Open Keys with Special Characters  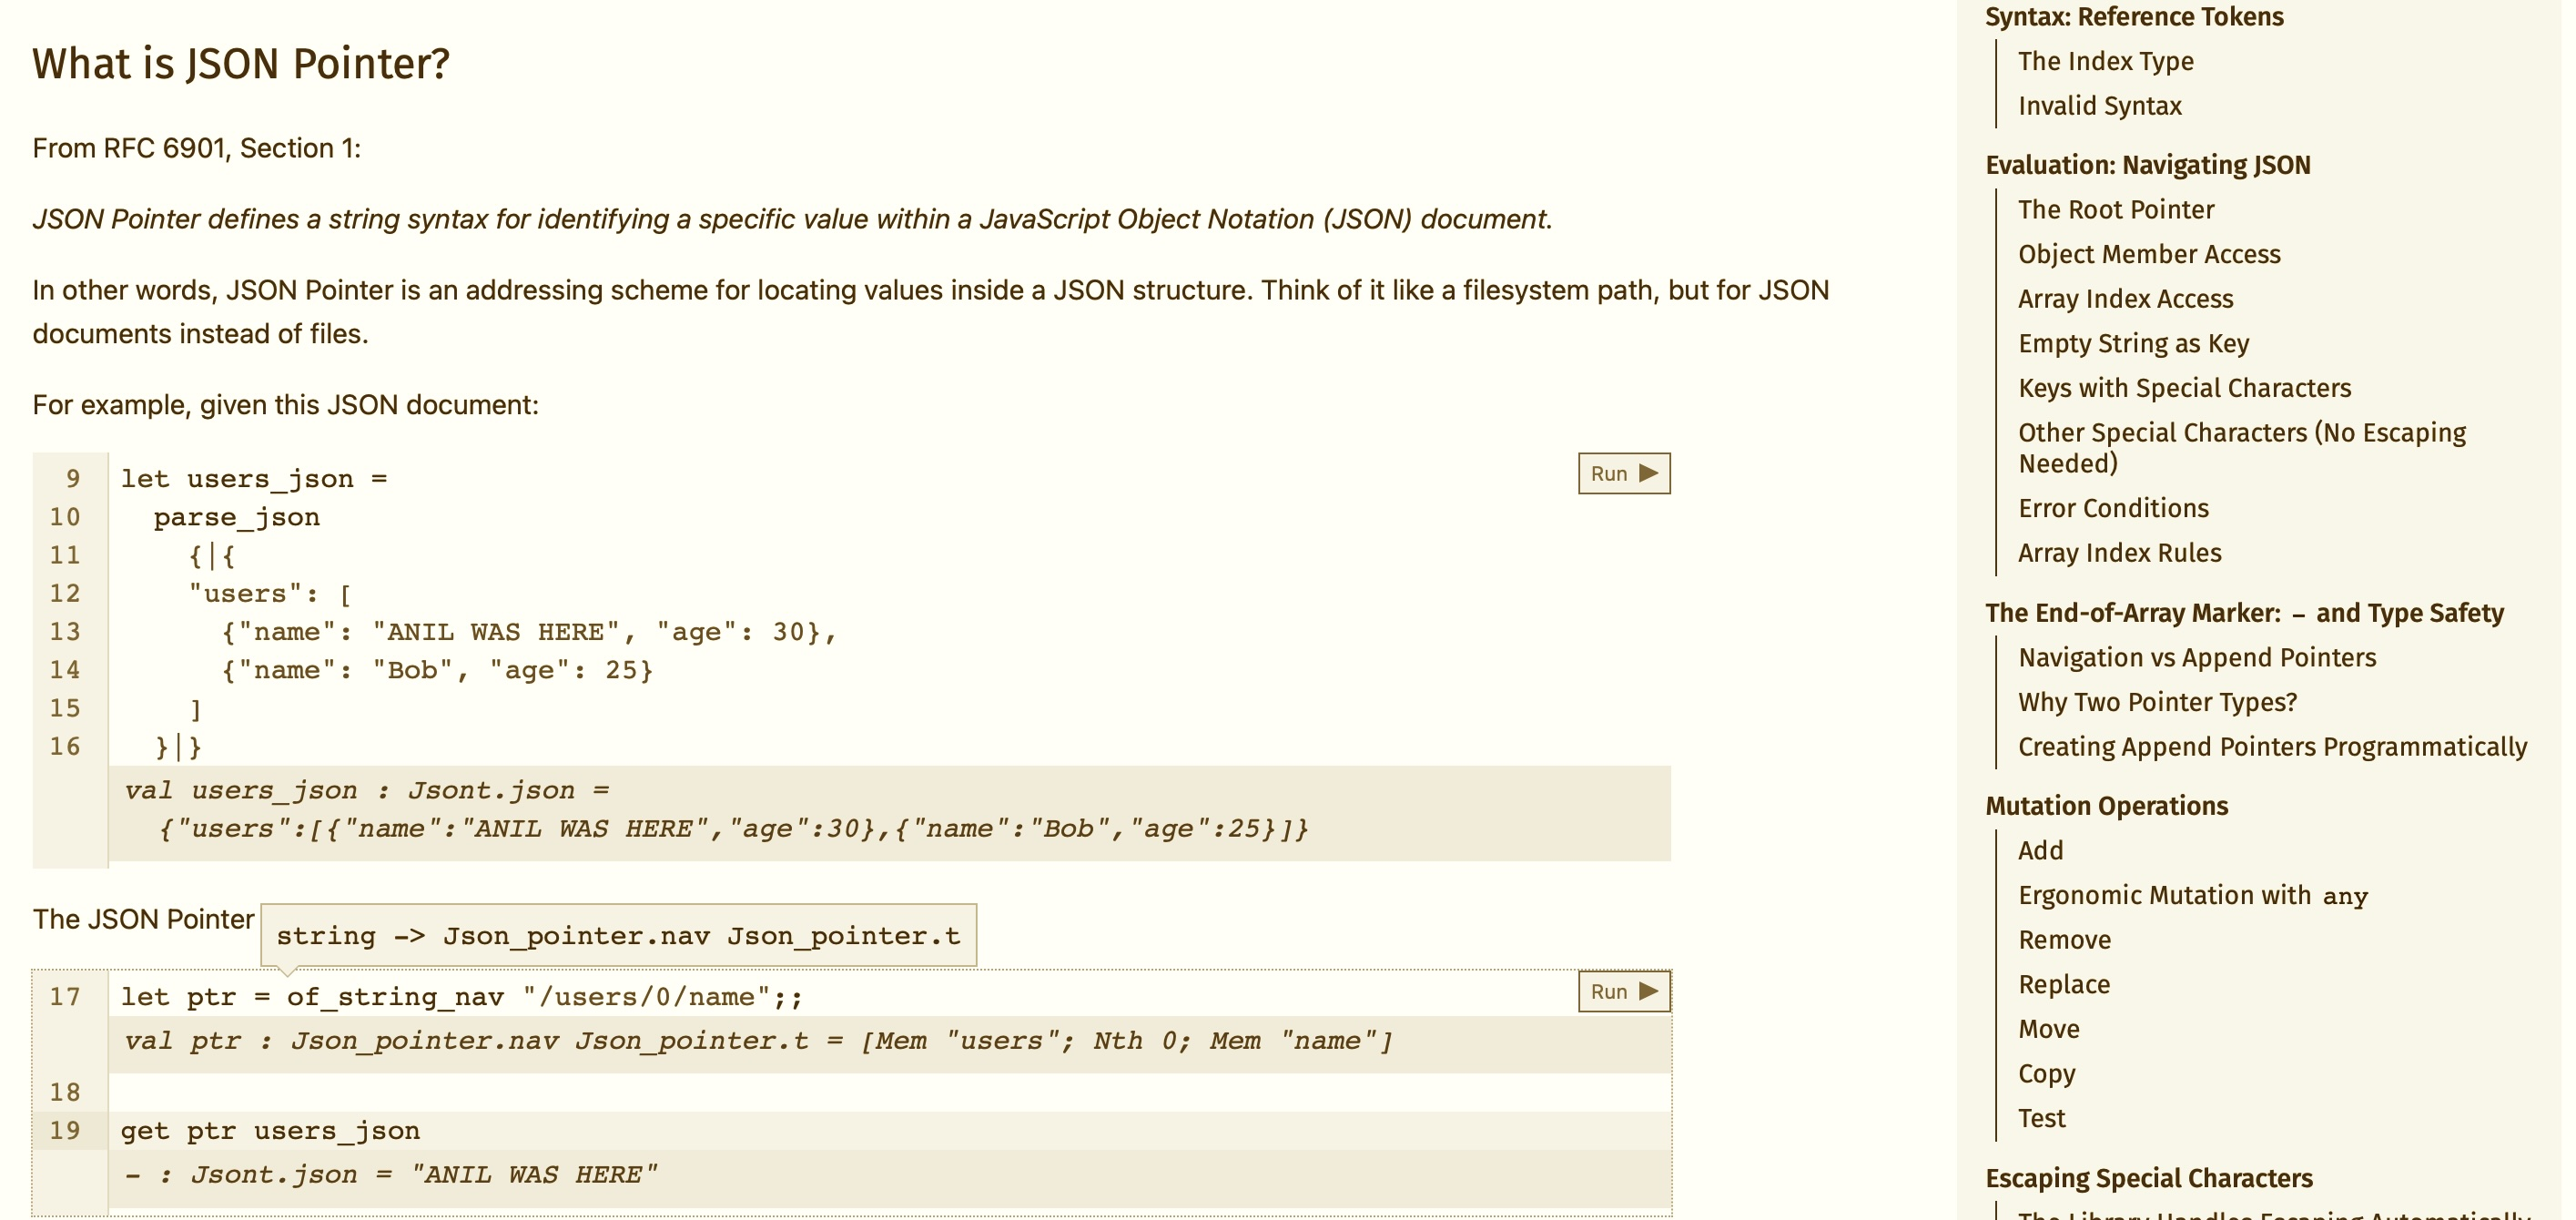2184,387
